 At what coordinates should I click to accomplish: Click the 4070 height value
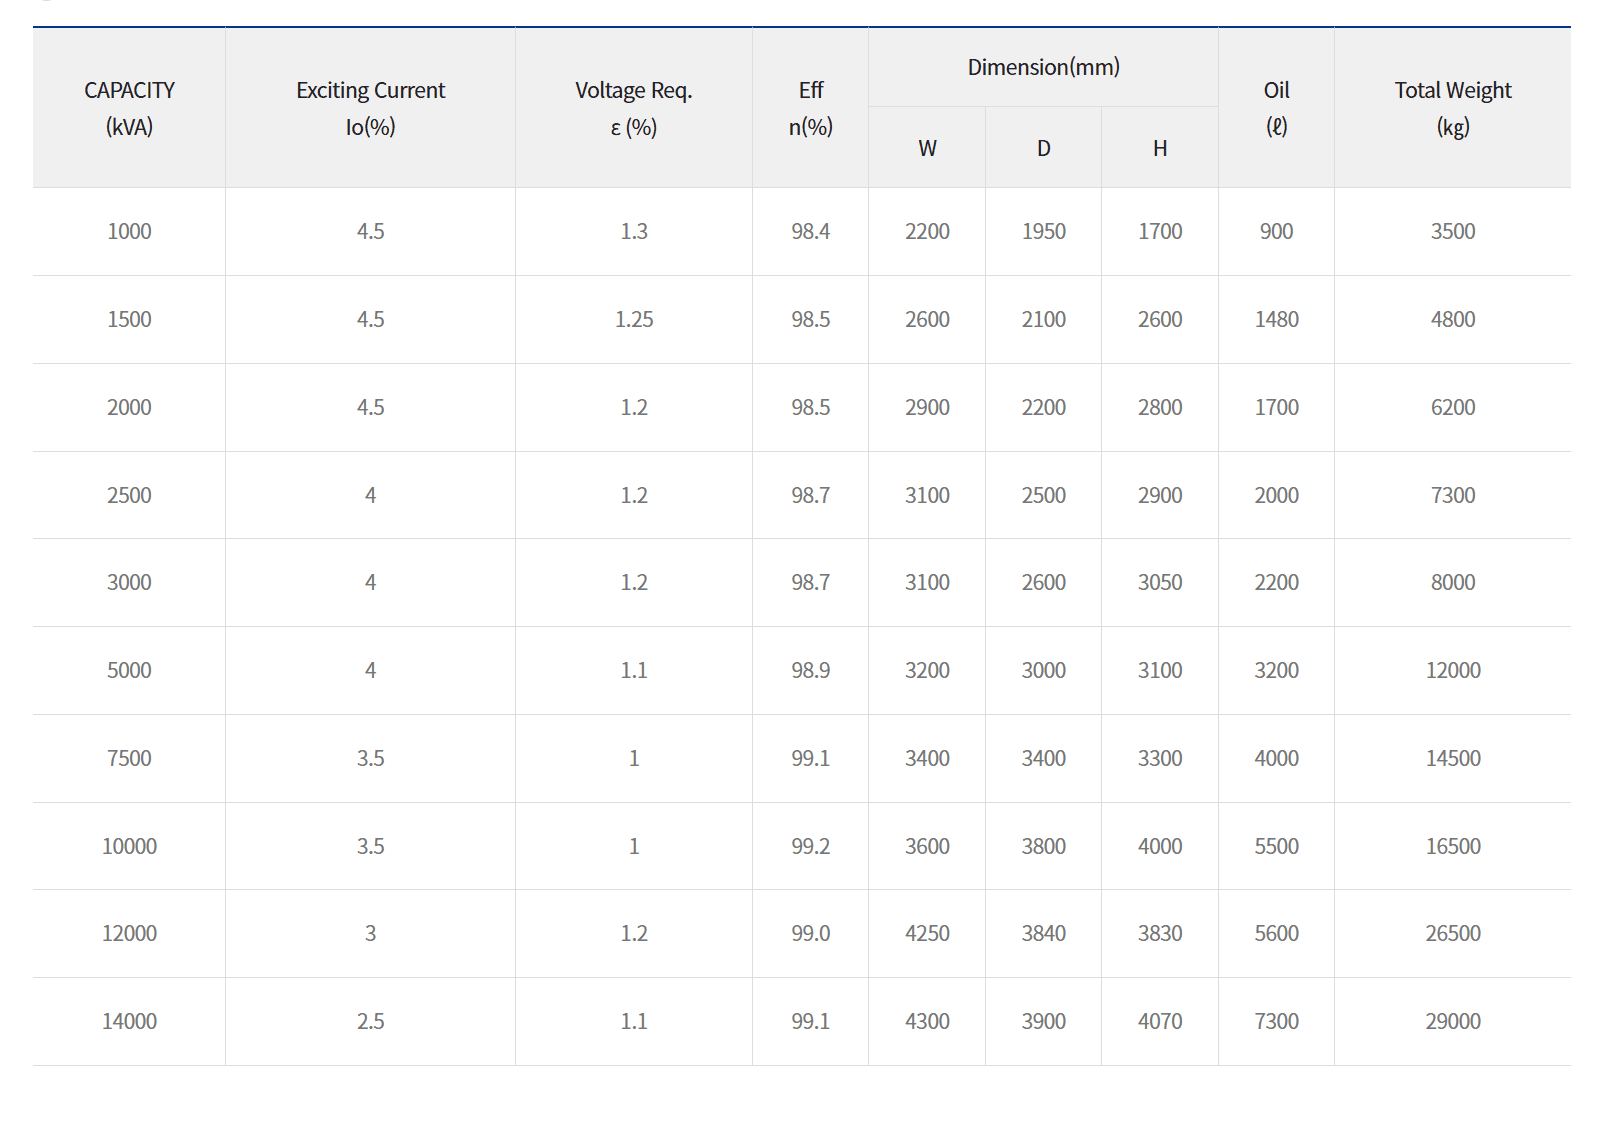coord(1160,1021)
